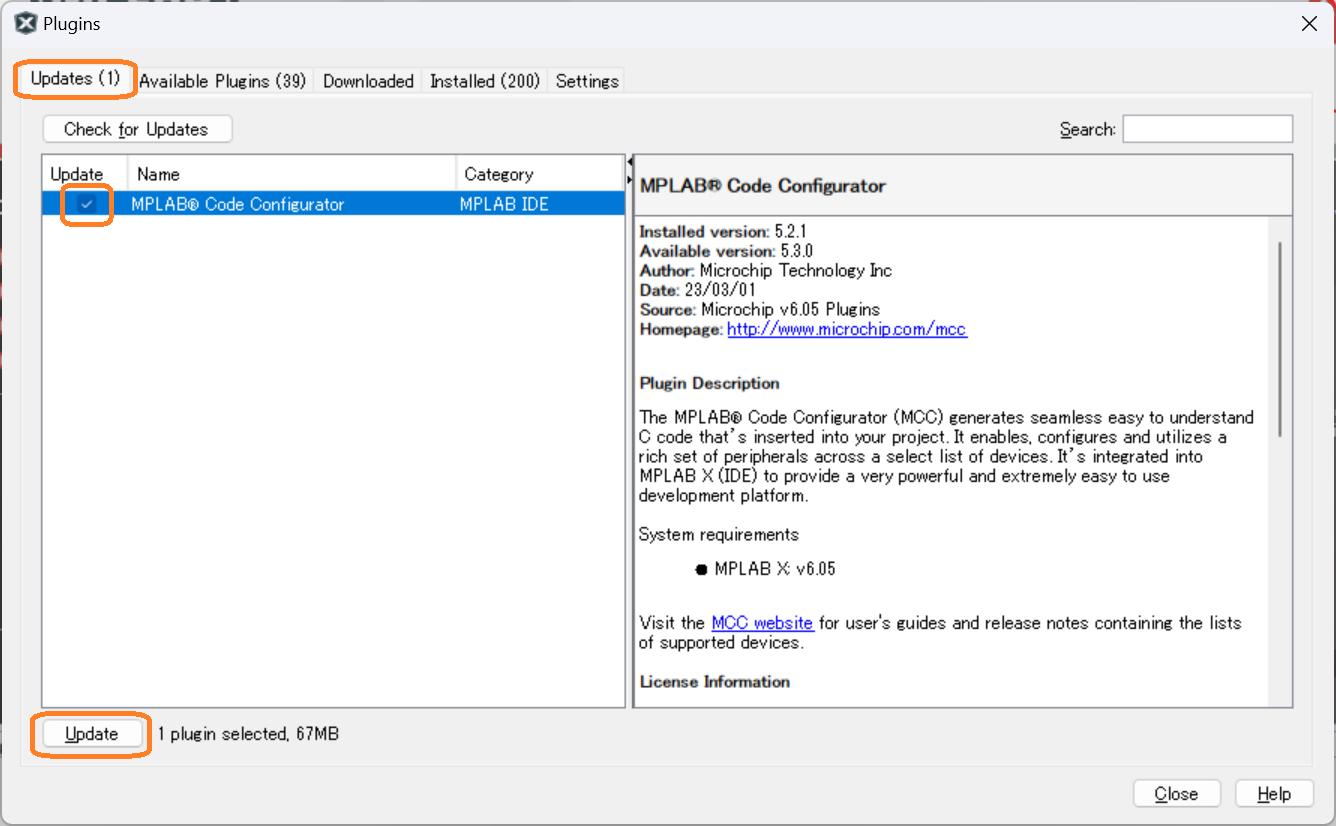Screen dimensions: 1336x826
Task: Click the description panel vertical scrollbar
Action: click(x=1280, y=338)
